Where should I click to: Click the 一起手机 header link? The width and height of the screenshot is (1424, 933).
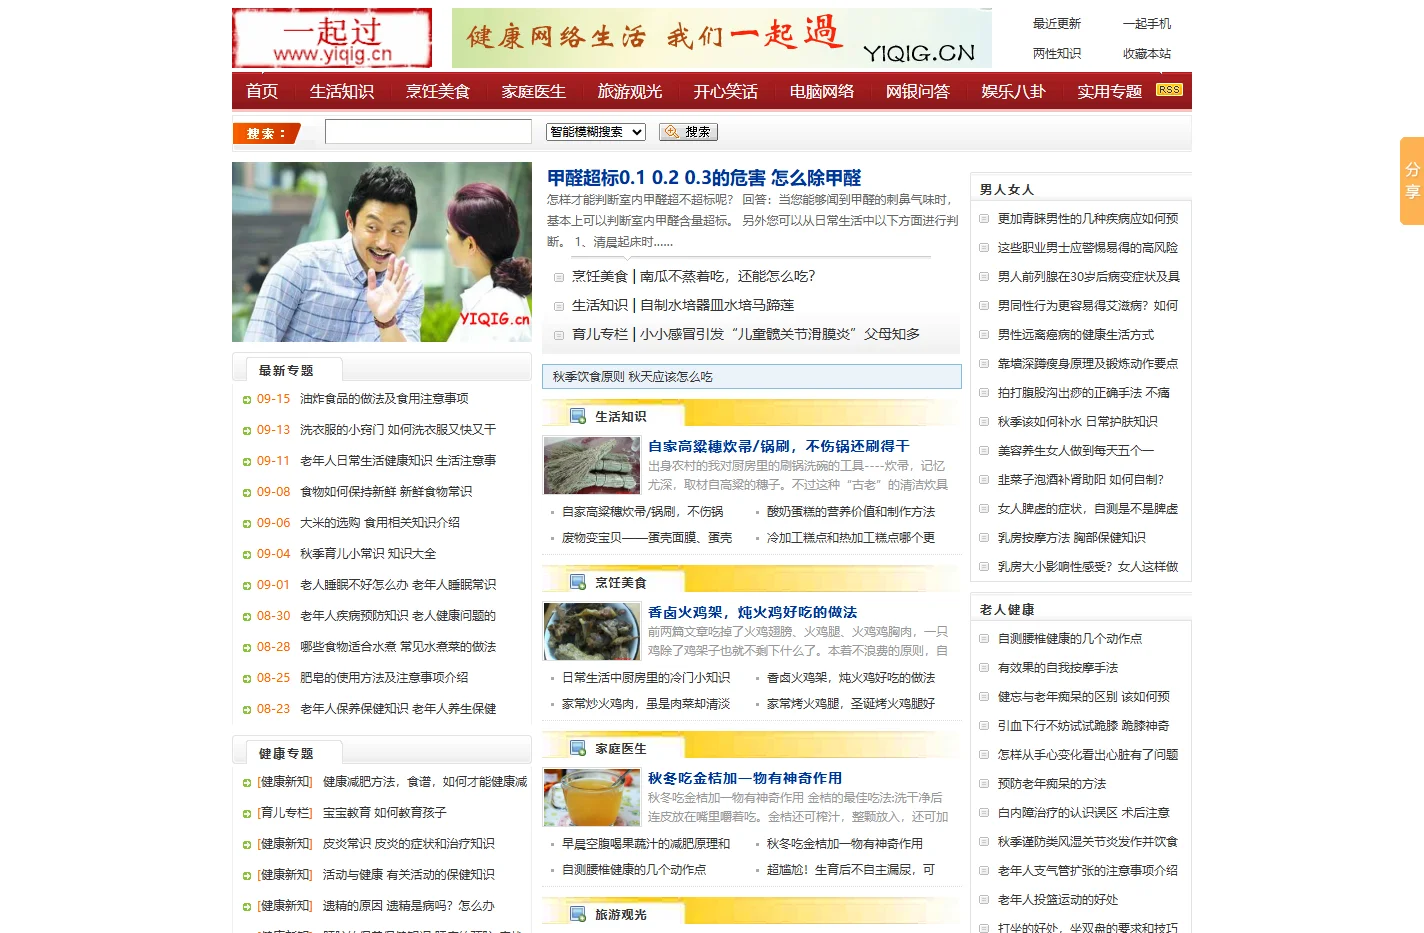point(1147,24)
